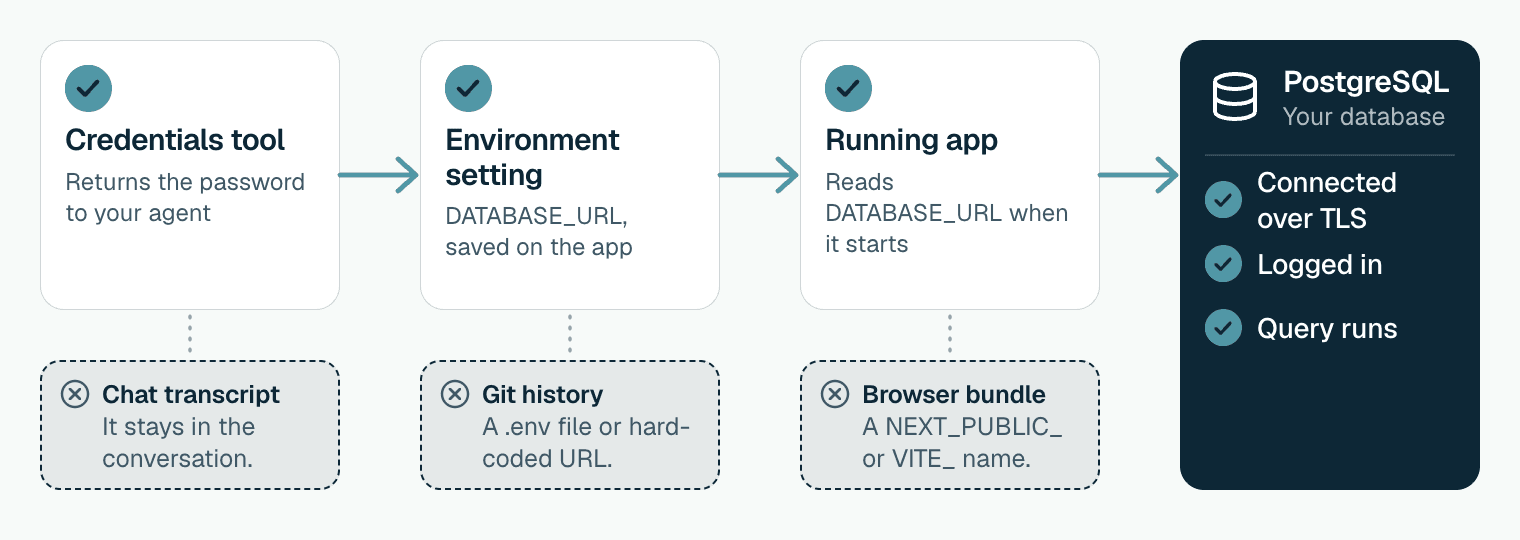The width and height of the screenshot is (1520, 540).
Task: Click the Query runs label
Action: (1327, 329)
